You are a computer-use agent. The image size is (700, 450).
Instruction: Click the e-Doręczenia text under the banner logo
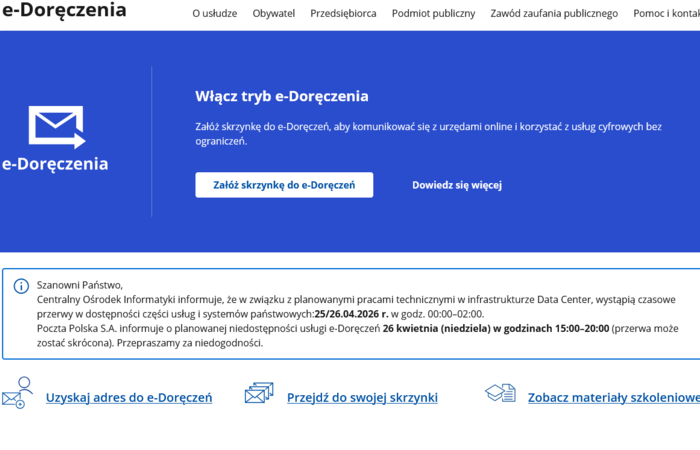[55, 165]
